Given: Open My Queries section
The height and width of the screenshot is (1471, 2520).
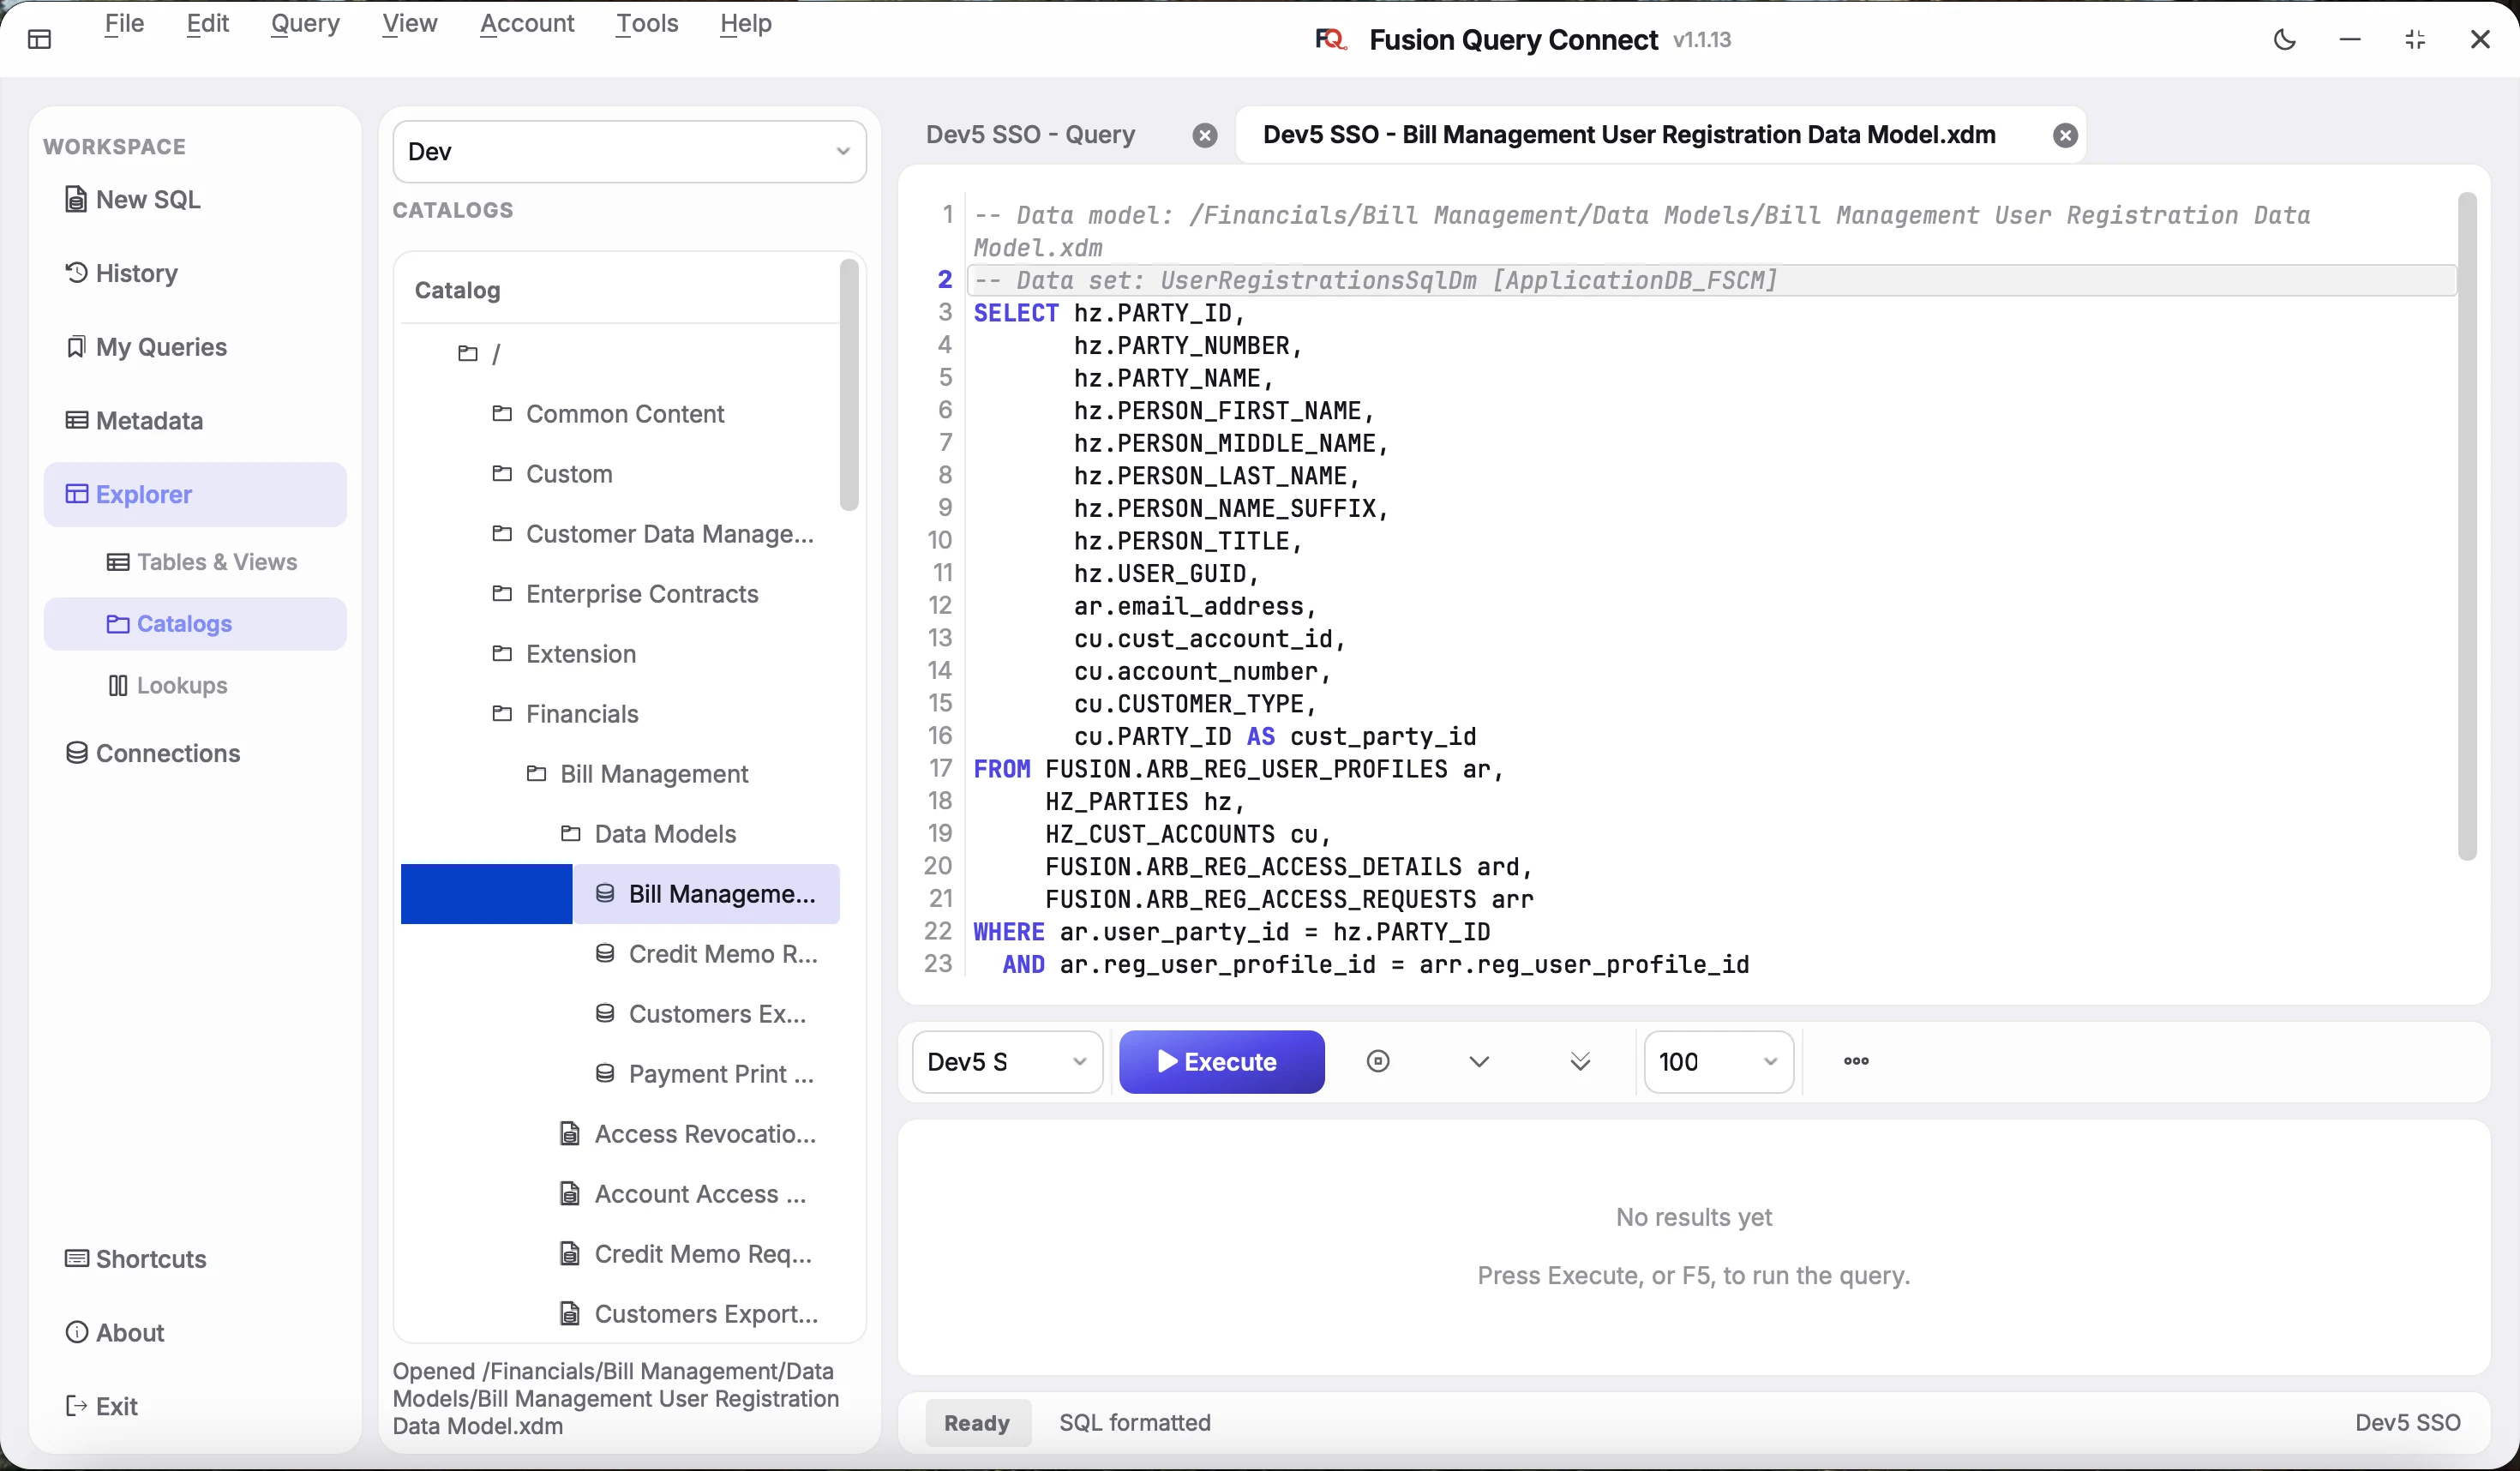Looking at the screenshot, I should (195, 347).
